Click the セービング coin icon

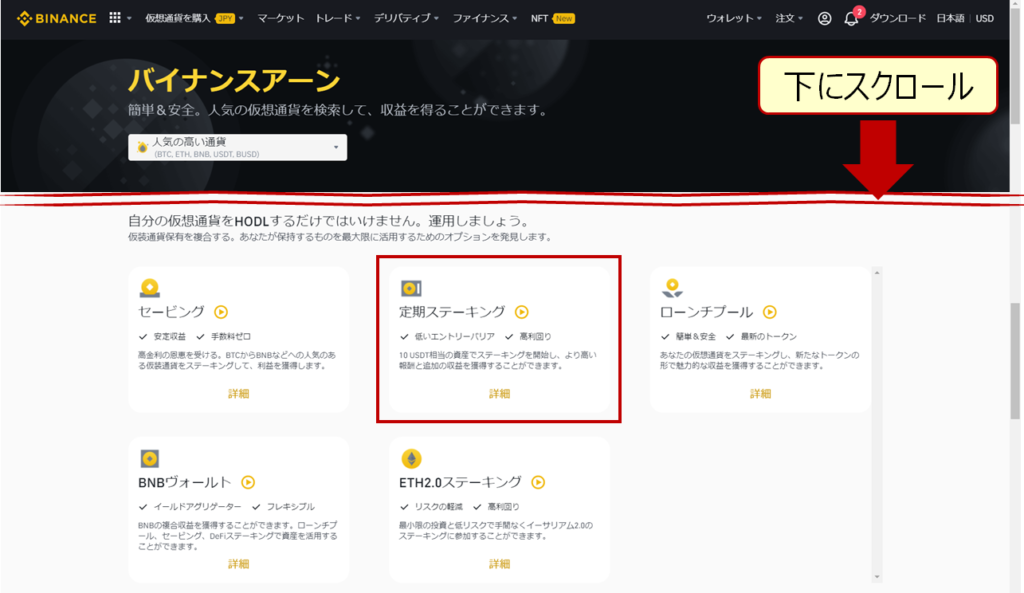pos(150,287)
